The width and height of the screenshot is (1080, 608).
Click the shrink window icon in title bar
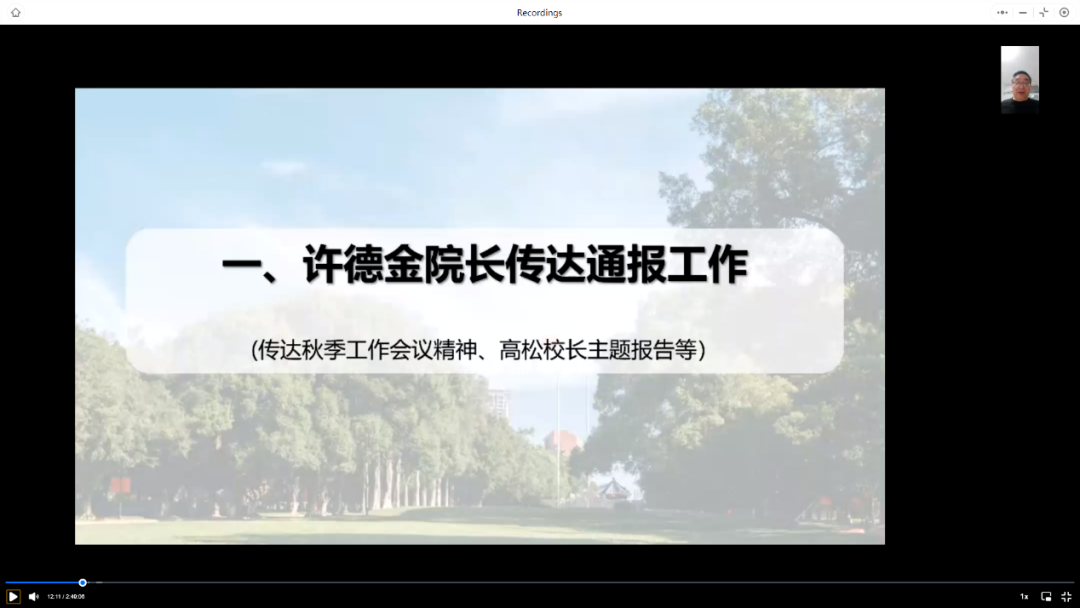click(x=1044, y=12)
